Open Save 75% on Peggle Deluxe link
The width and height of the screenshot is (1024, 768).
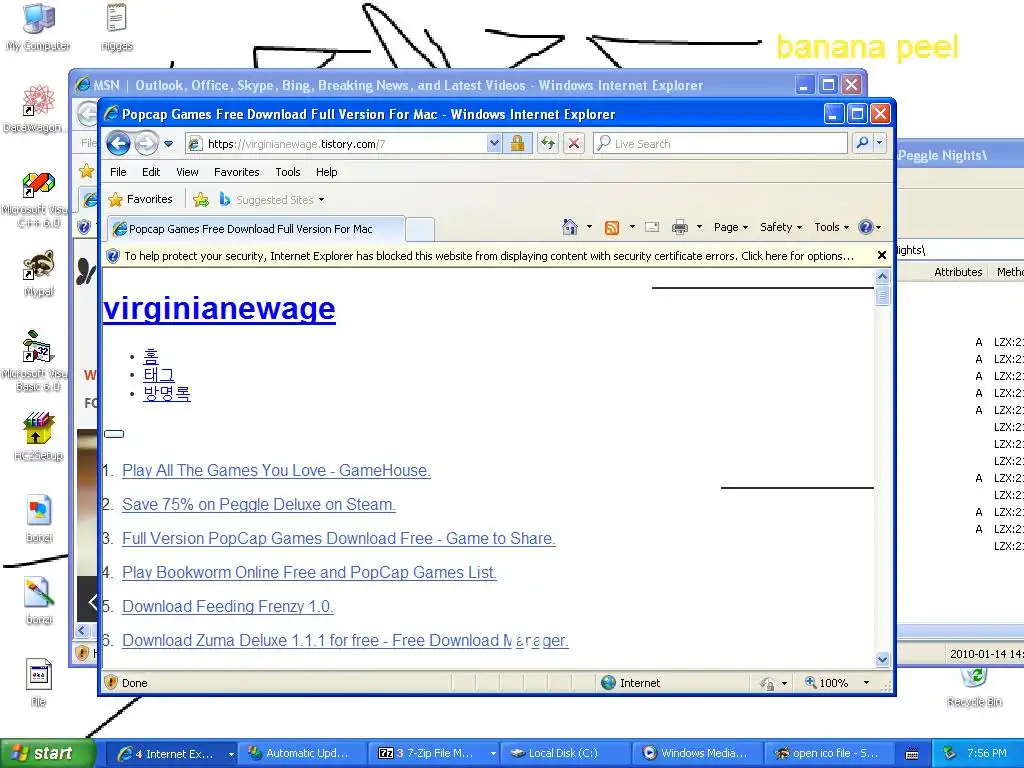tap(259, 505)
